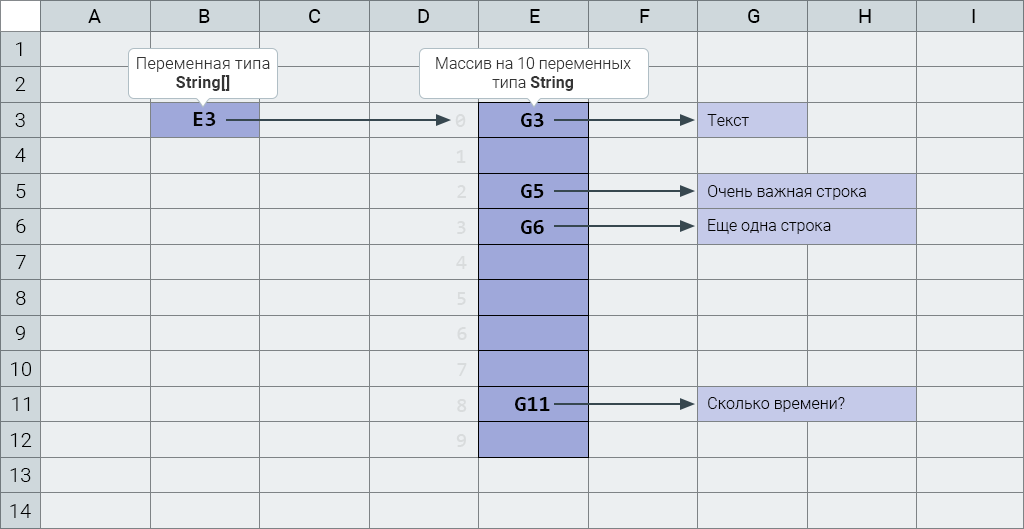This screenshot has height=529, width=1024.
Task: Select column A header
Action: (95, 16)
